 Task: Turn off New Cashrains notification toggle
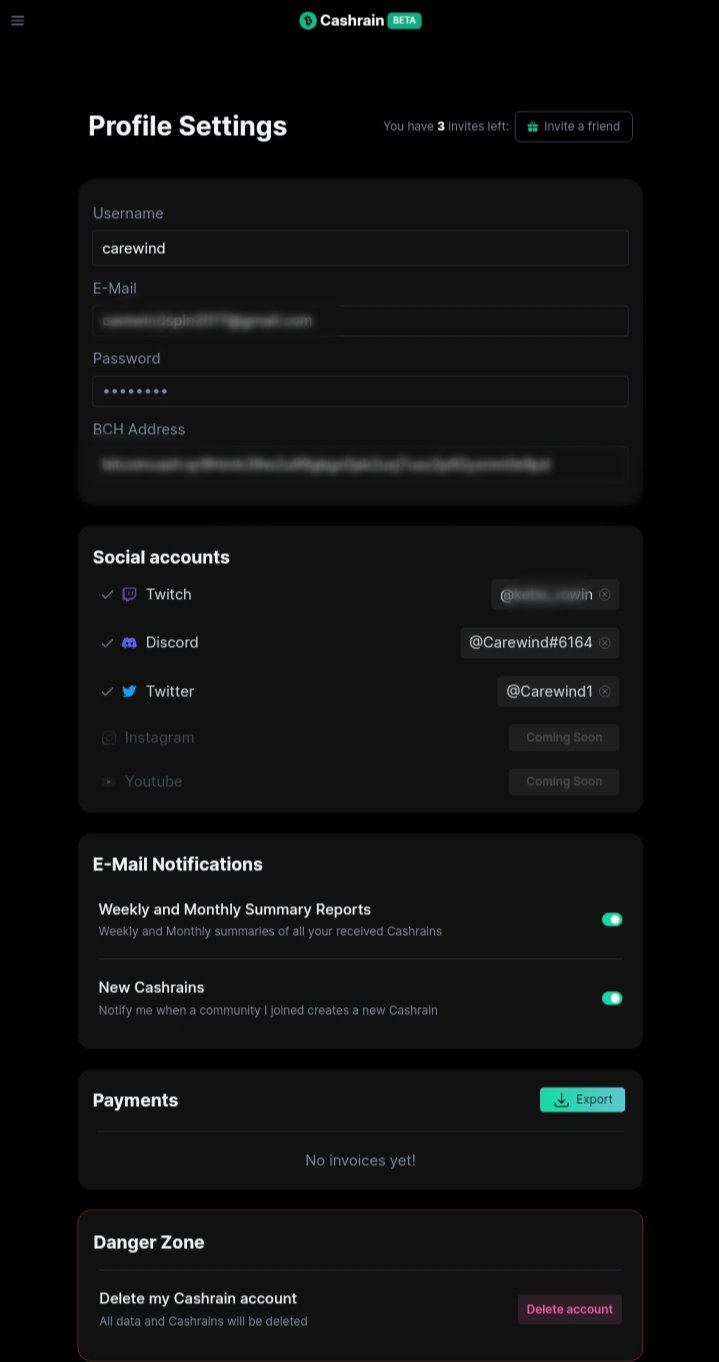pyautogui.click(x=612, y=998)
